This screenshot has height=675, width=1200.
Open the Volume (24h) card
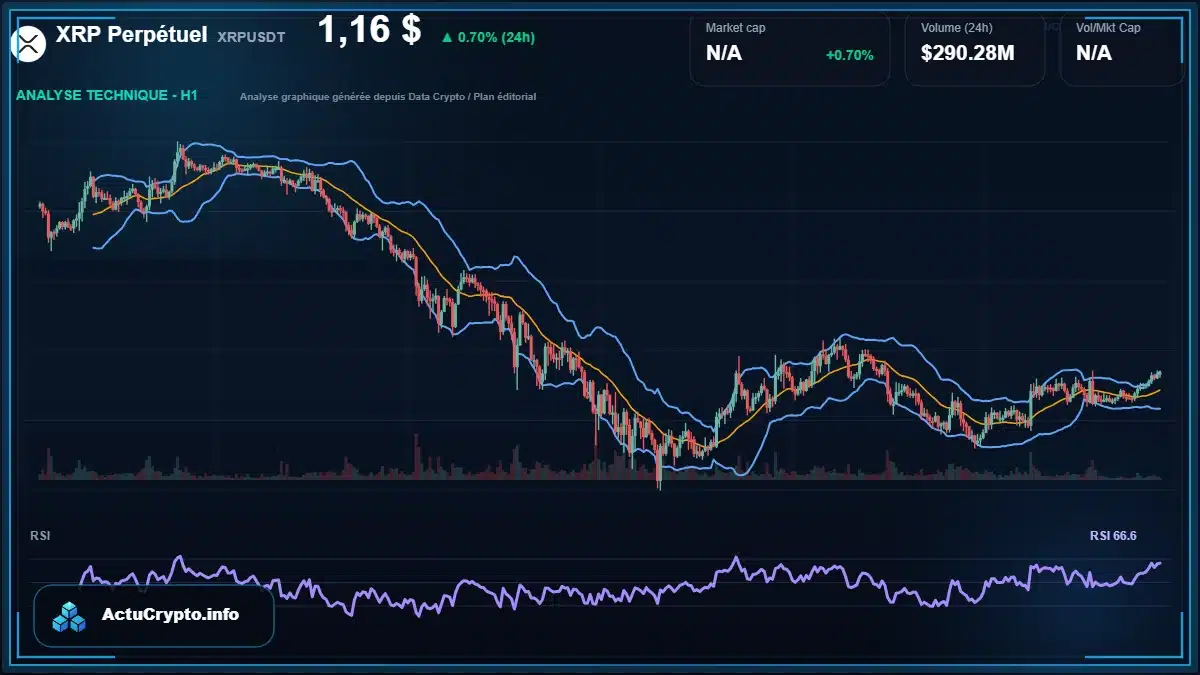click(x=975, y=48)
